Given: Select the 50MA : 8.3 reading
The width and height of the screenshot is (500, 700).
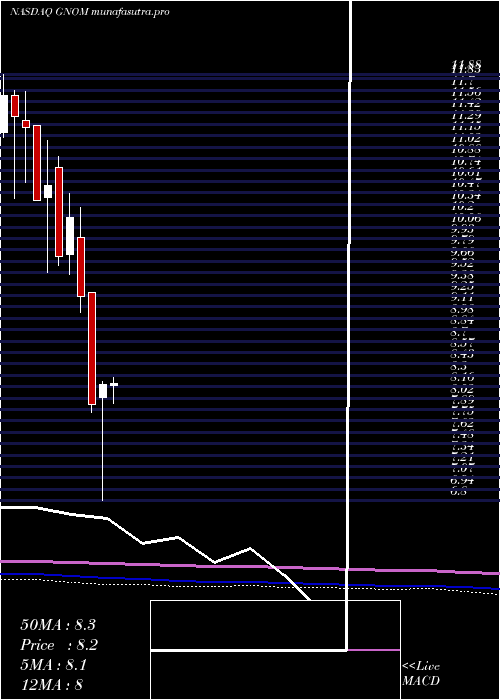Looking at the screenshot, I should (58, 625).
